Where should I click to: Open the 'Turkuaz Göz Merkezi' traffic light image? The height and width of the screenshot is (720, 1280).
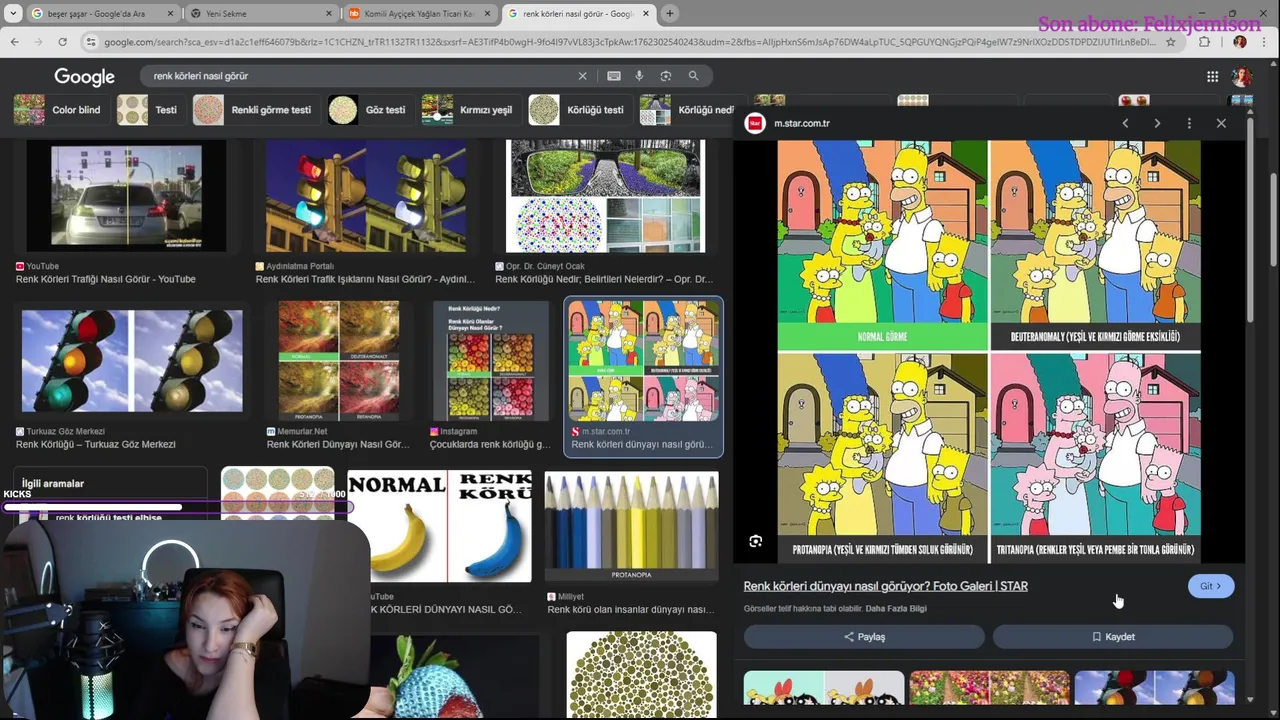click(x=132, y=361)
